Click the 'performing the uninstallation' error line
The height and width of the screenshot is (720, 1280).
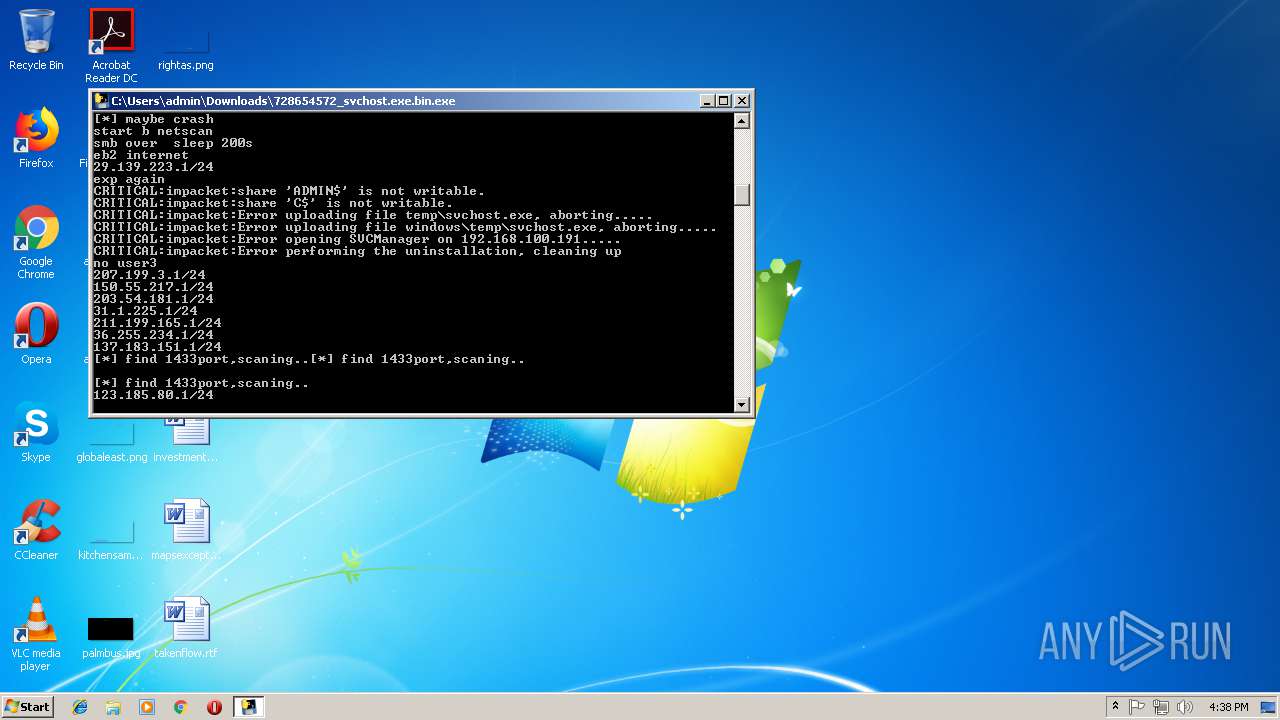(x=357, y=251)
